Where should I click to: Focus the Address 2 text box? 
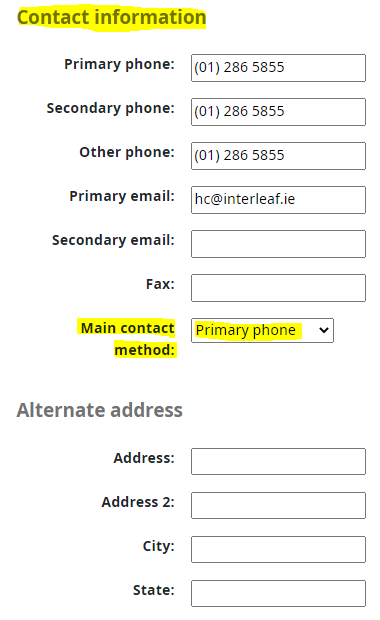278,505
